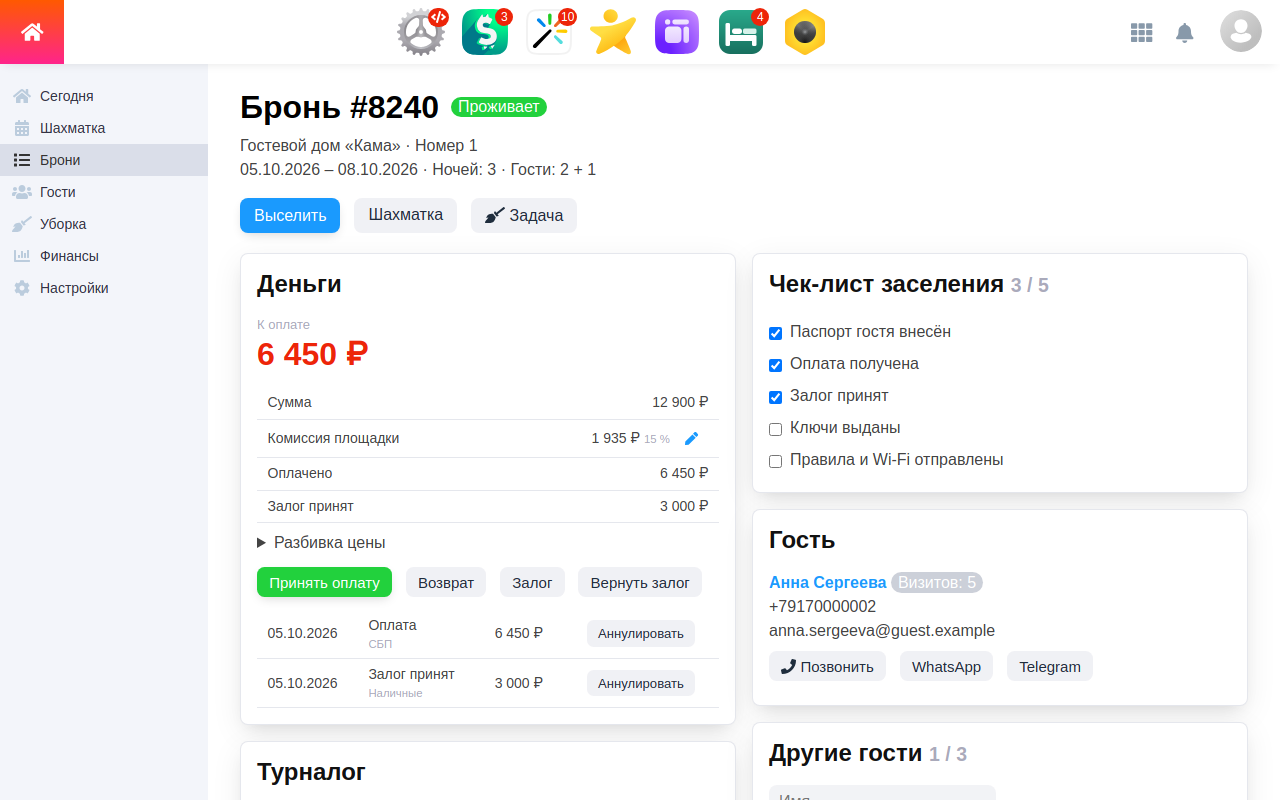Create a task with the Задача button
Image resolution: width=1280 pixels, height=800 pixels.
pos(524,215)
